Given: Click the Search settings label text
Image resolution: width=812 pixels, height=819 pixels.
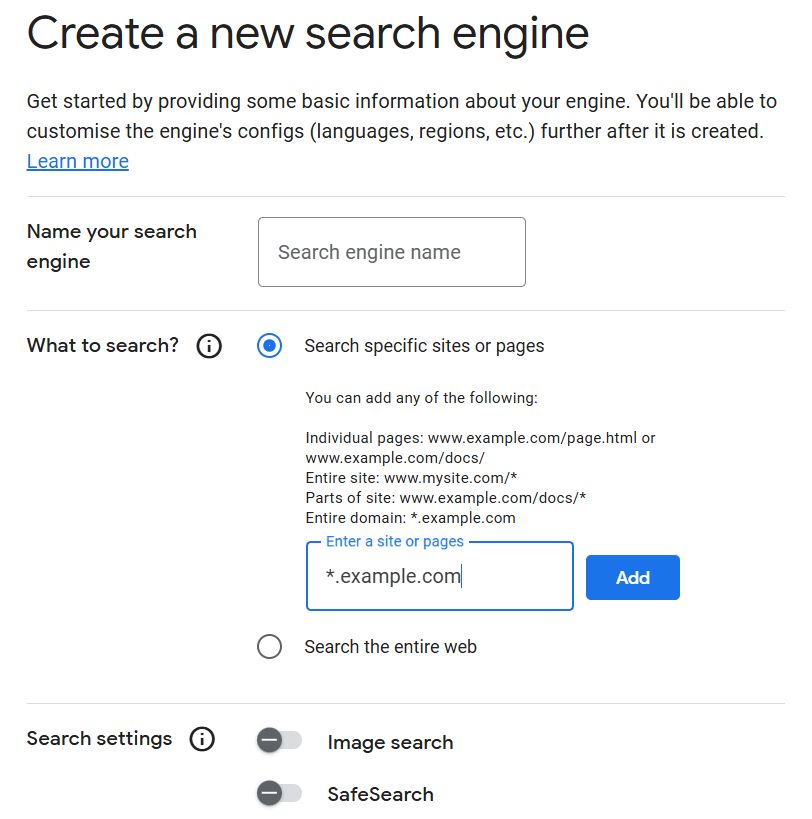Looking at the screenshot, I should 99,739.
